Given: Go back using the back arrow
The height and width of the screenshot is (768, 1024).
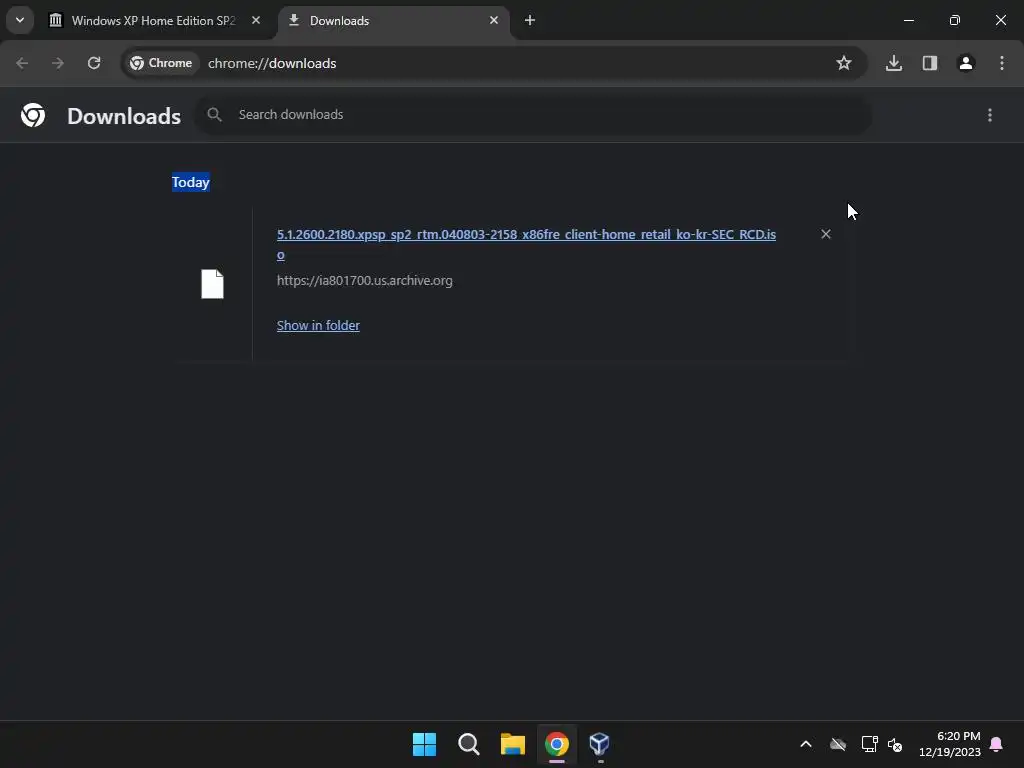Looking at the screenshot, I should tap(22, 63).
